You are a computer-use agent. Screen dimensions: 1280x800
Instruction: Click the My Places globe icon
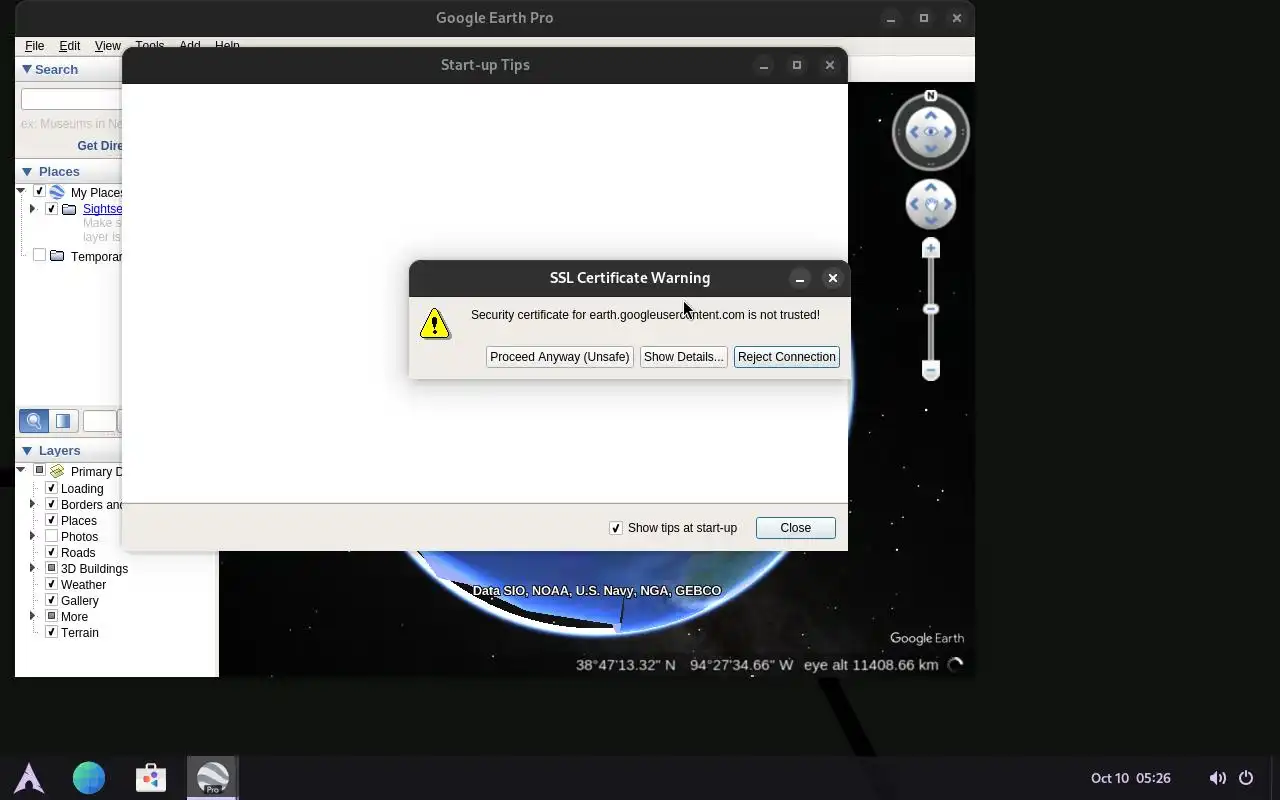coord(57,192)
